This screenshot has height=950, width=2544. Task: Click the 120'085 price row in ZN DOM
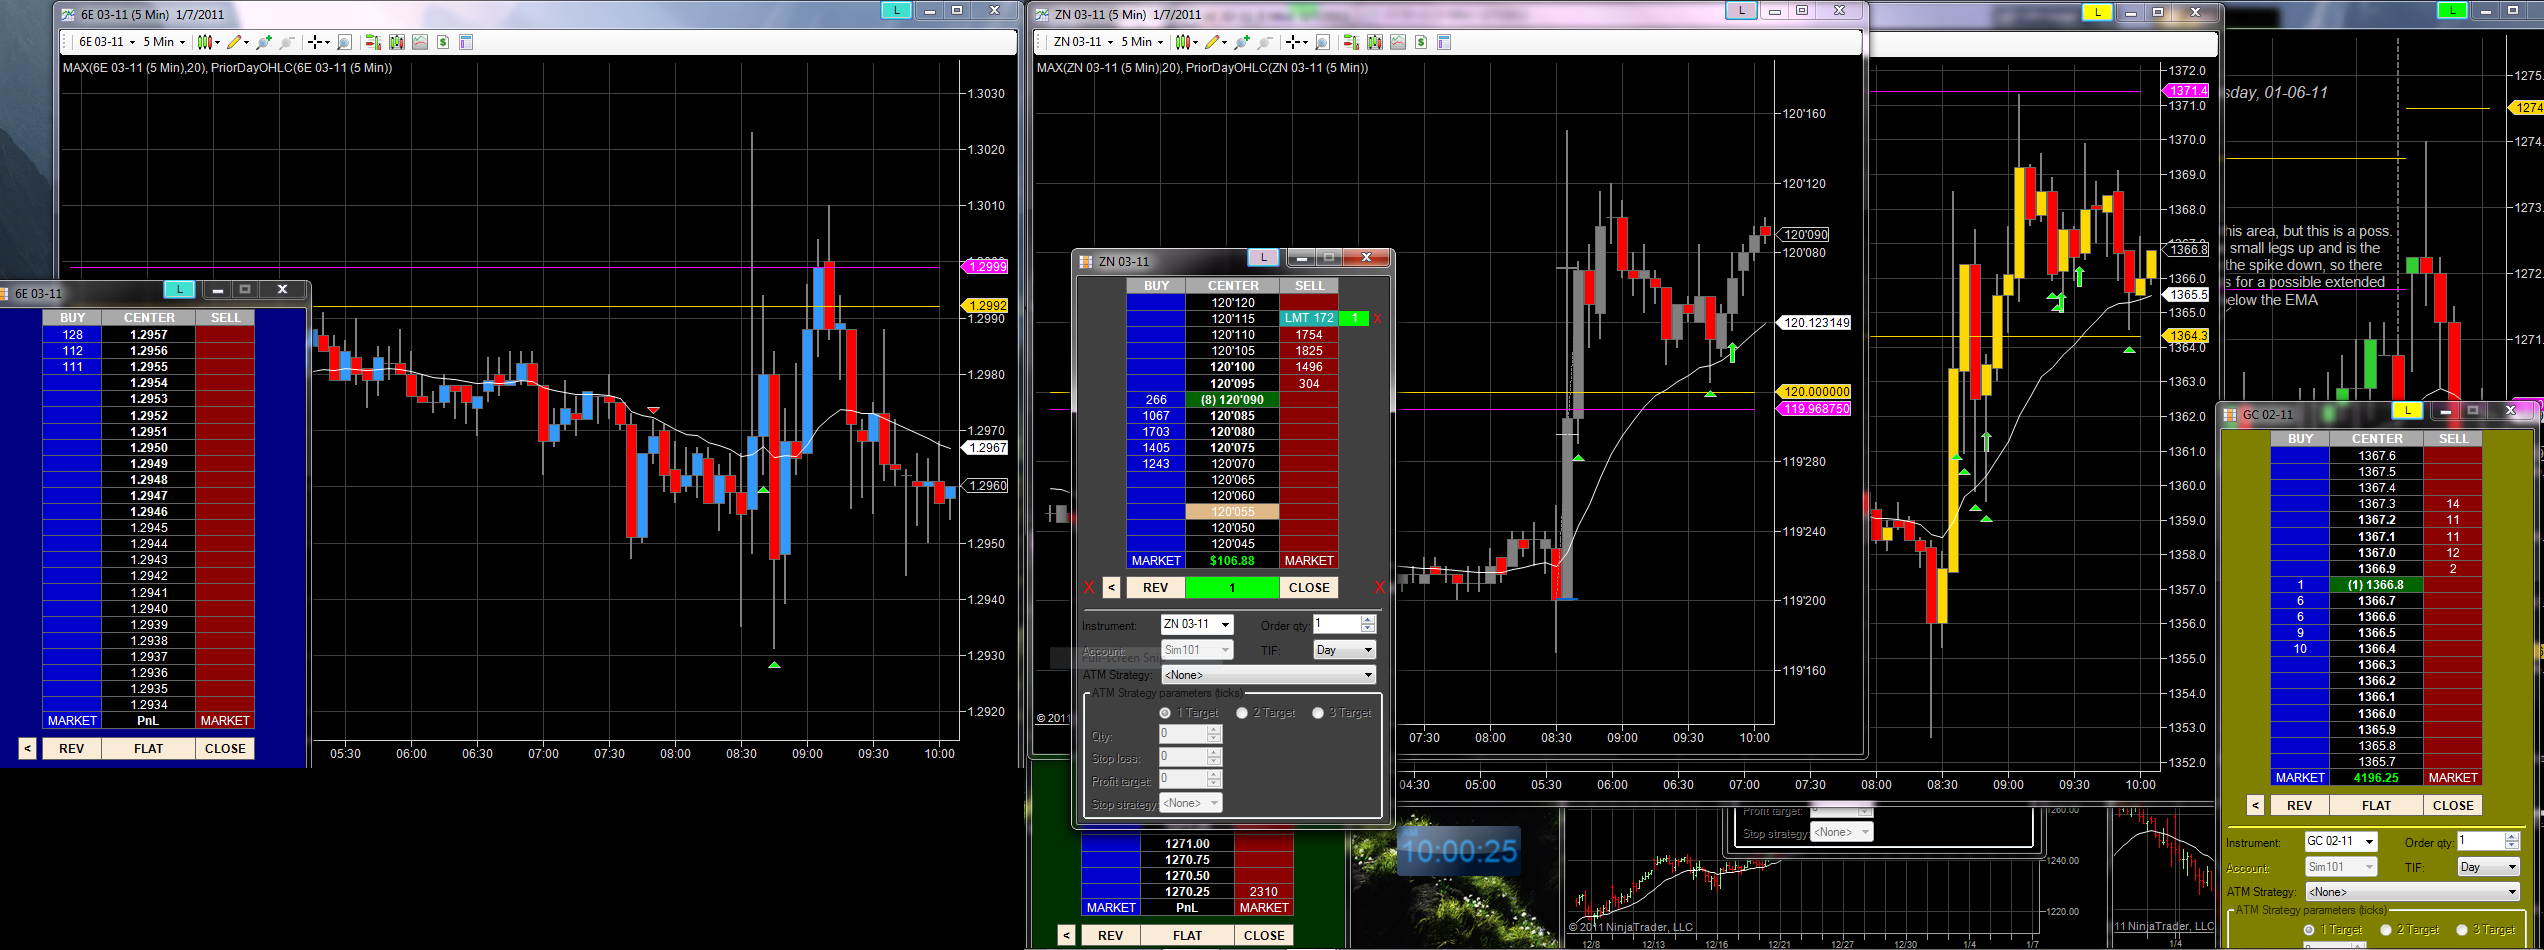point(1232,416)
